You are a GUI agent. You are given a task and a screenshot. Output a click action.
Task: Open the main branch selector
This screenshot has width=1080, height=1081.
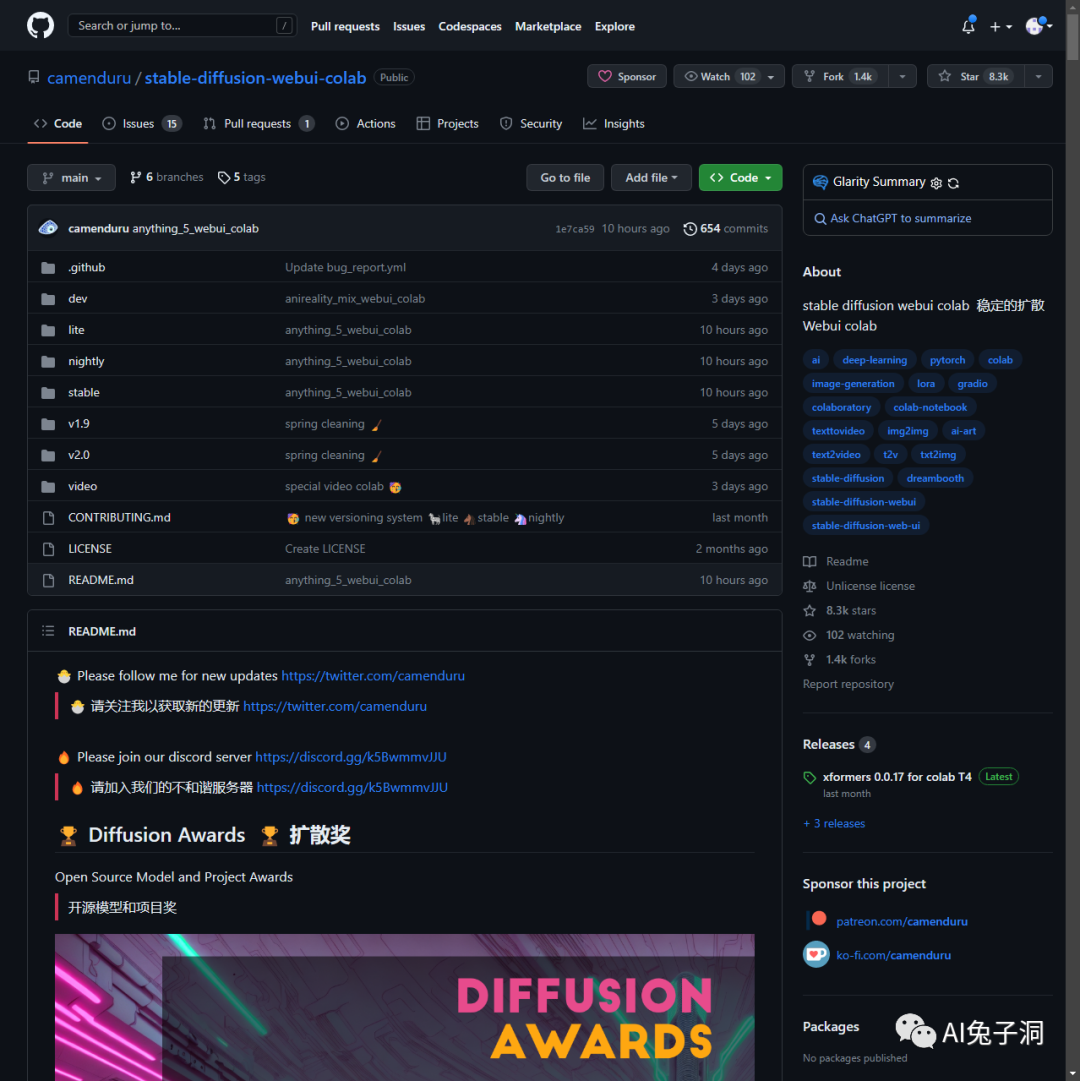(x=71, y=178)
